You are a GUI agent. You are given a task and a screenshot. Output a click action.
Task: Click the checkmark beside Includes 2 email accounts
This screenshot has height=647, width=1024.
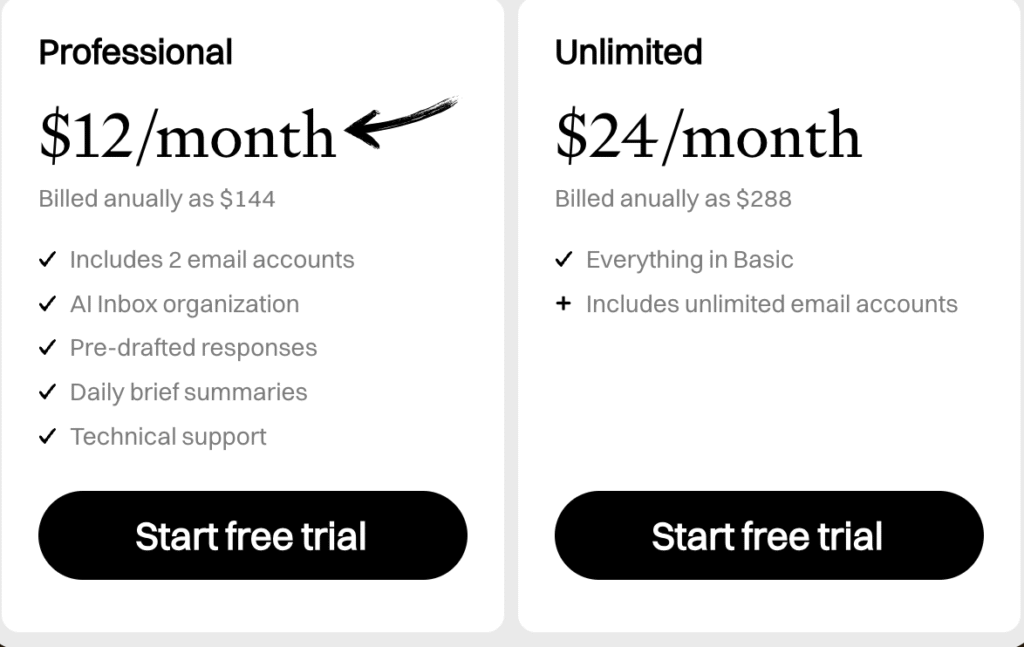click(47, 260)
